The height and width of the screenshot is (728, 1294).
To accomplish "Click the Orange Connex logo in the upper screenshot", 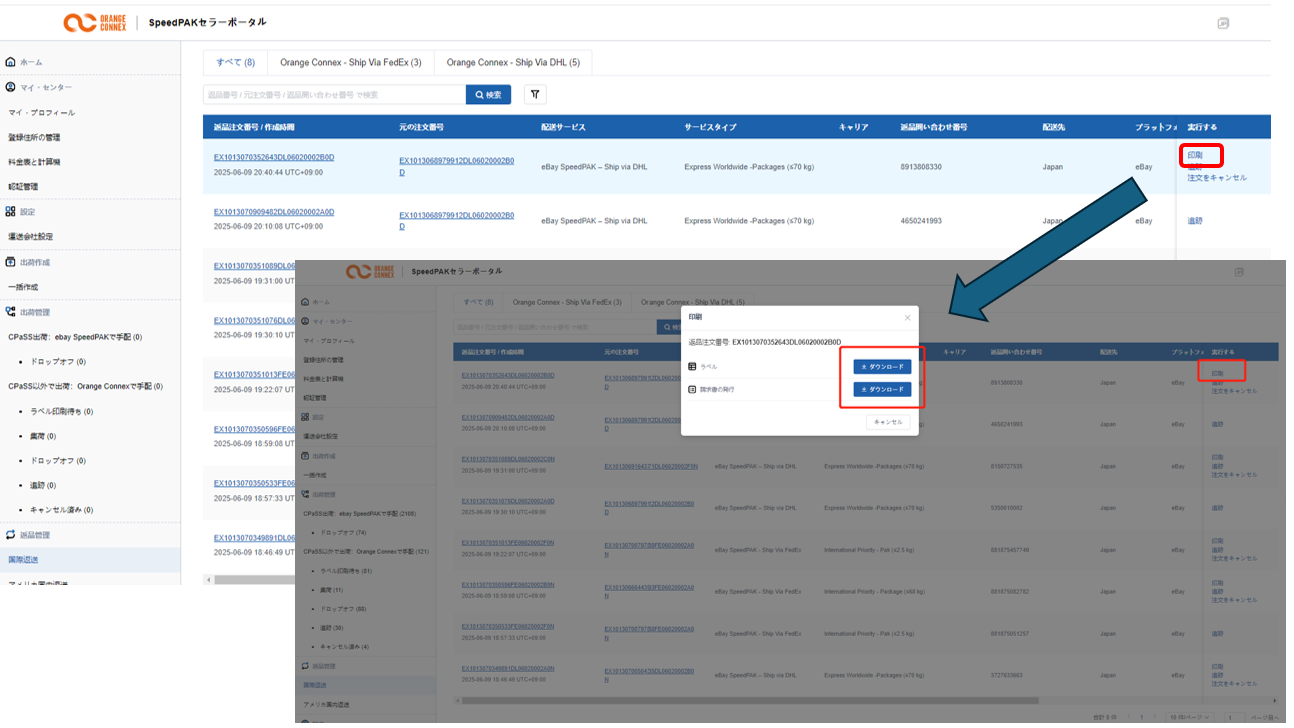I will [97, 22].
